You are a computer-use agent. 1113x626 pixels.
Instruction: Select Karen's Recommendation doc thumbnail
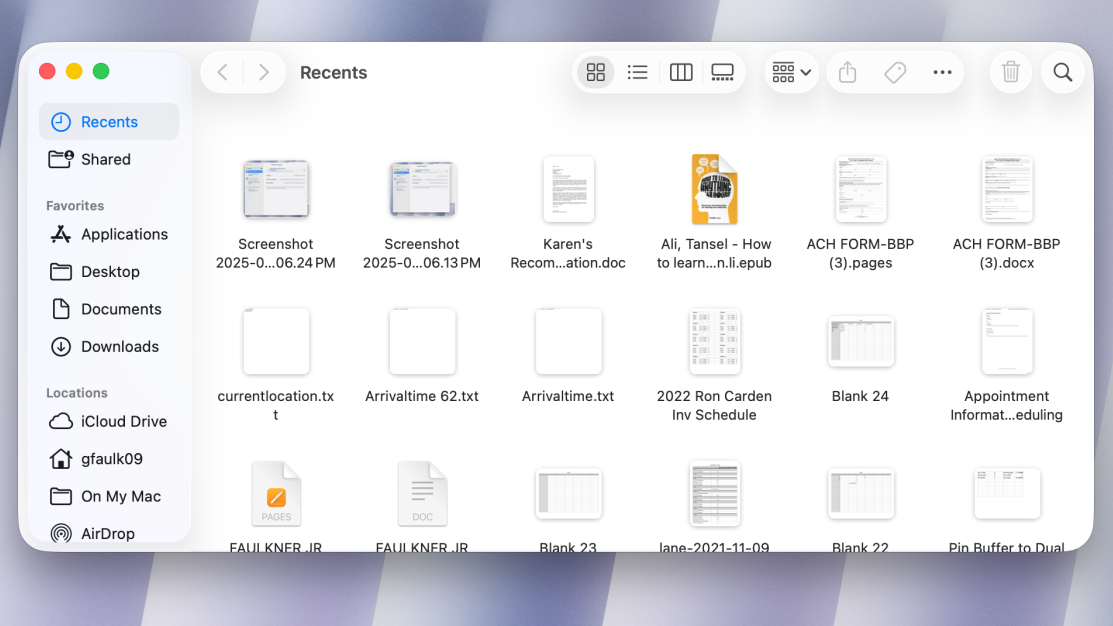pos(569,190)
